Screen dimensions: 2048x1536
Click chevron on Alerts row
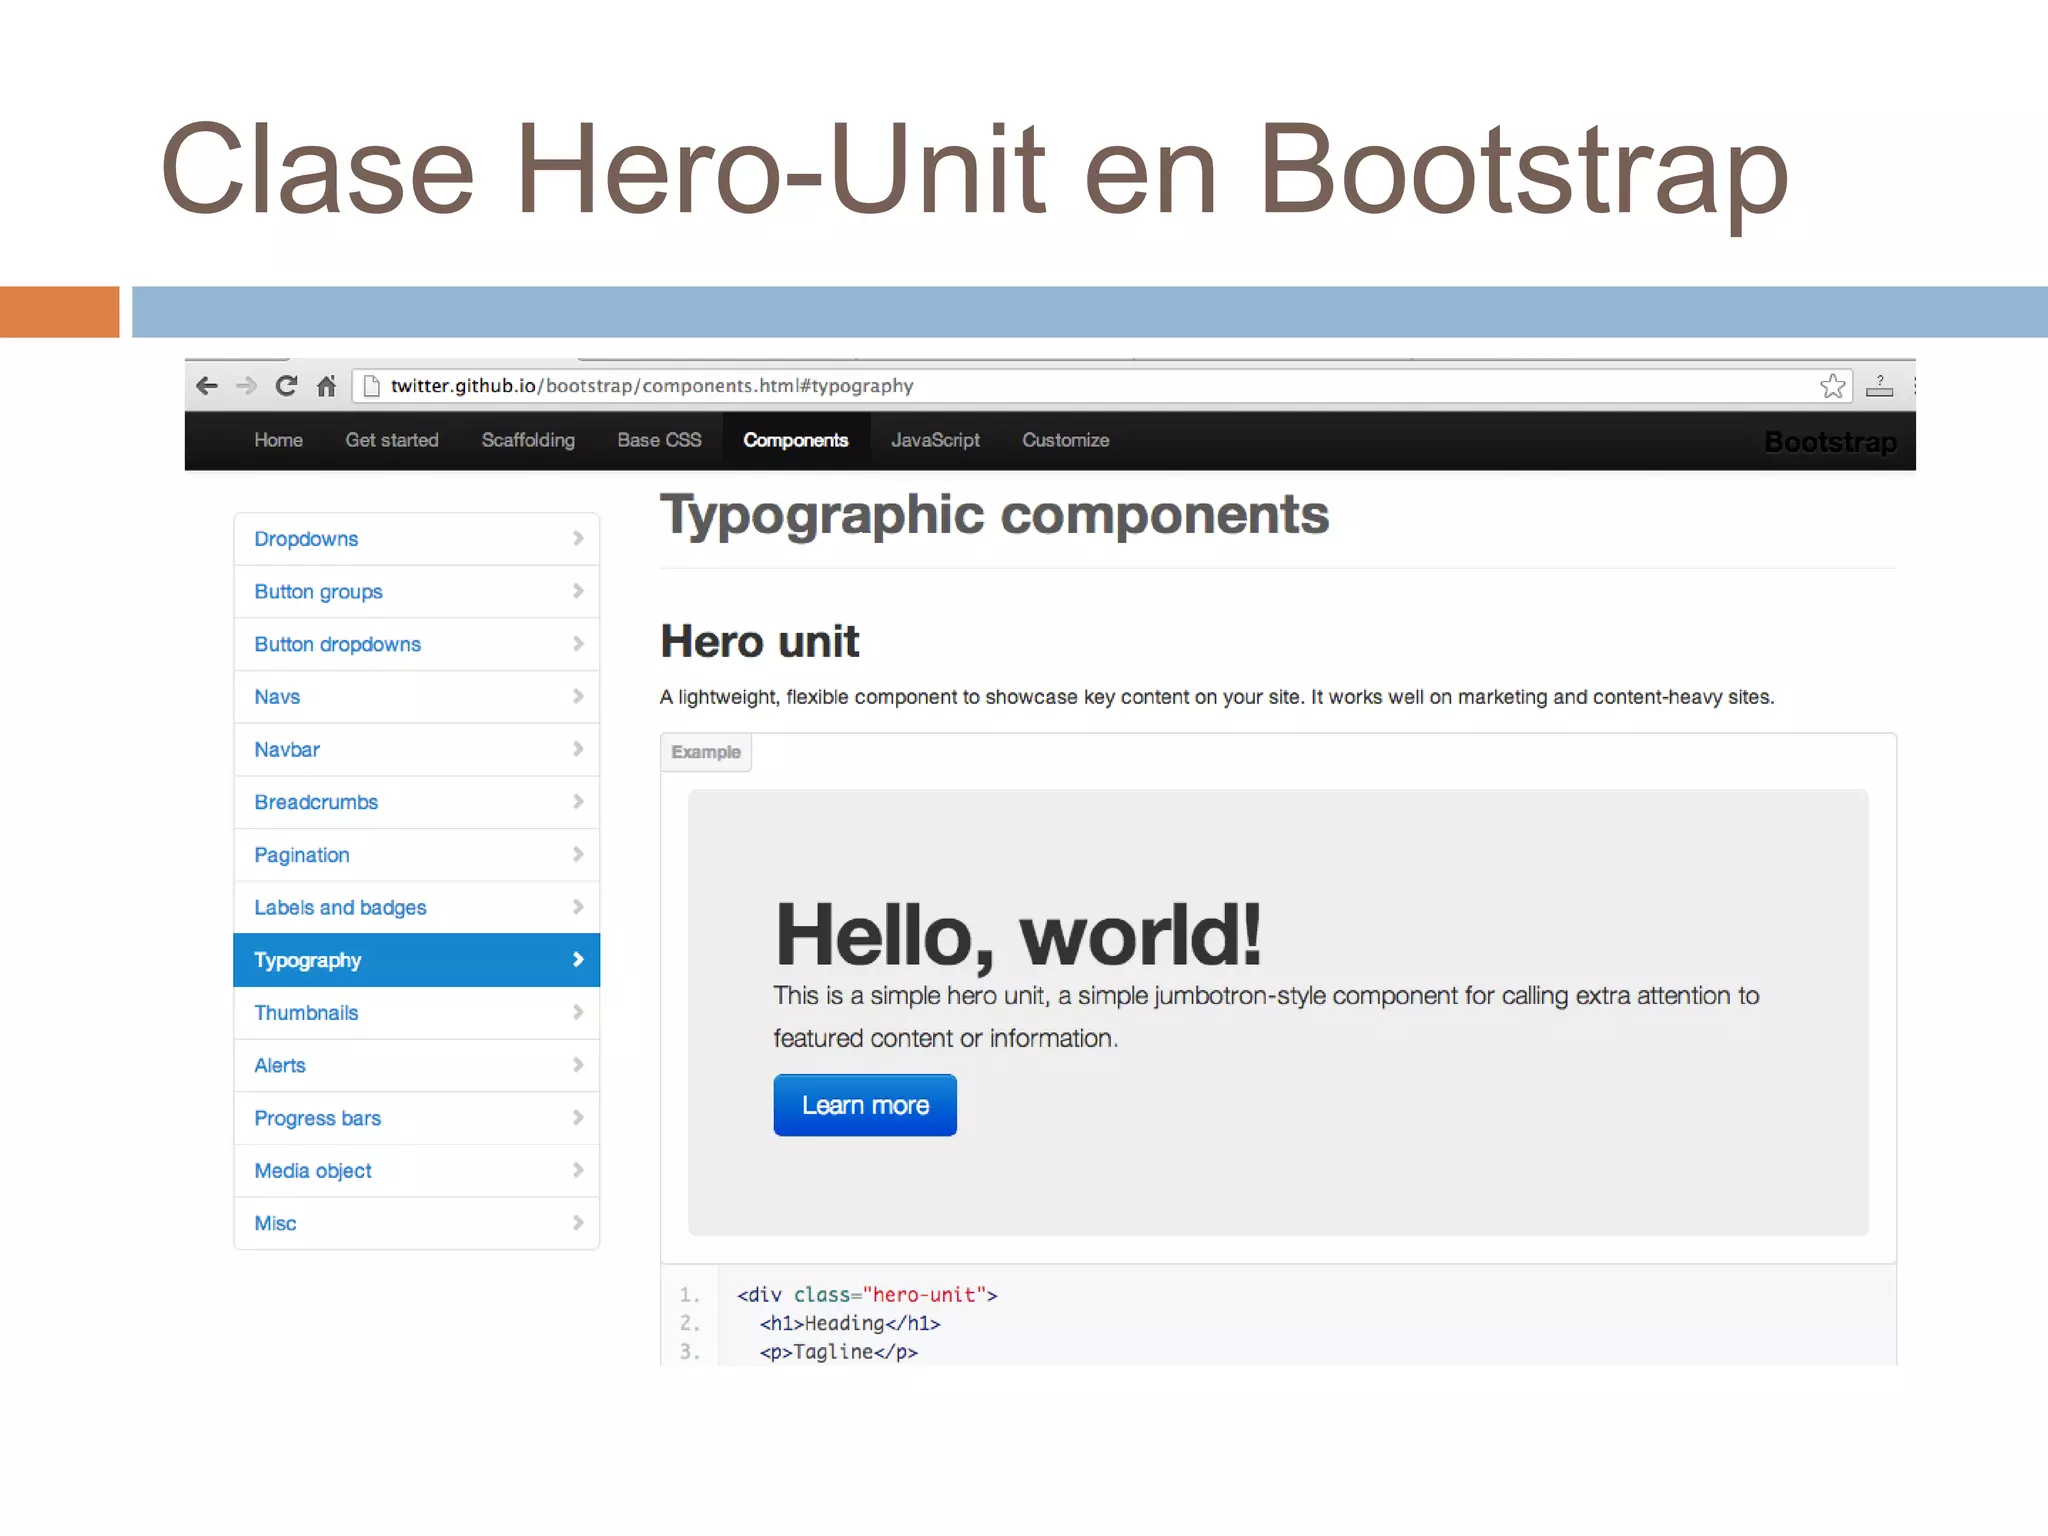578,1066
